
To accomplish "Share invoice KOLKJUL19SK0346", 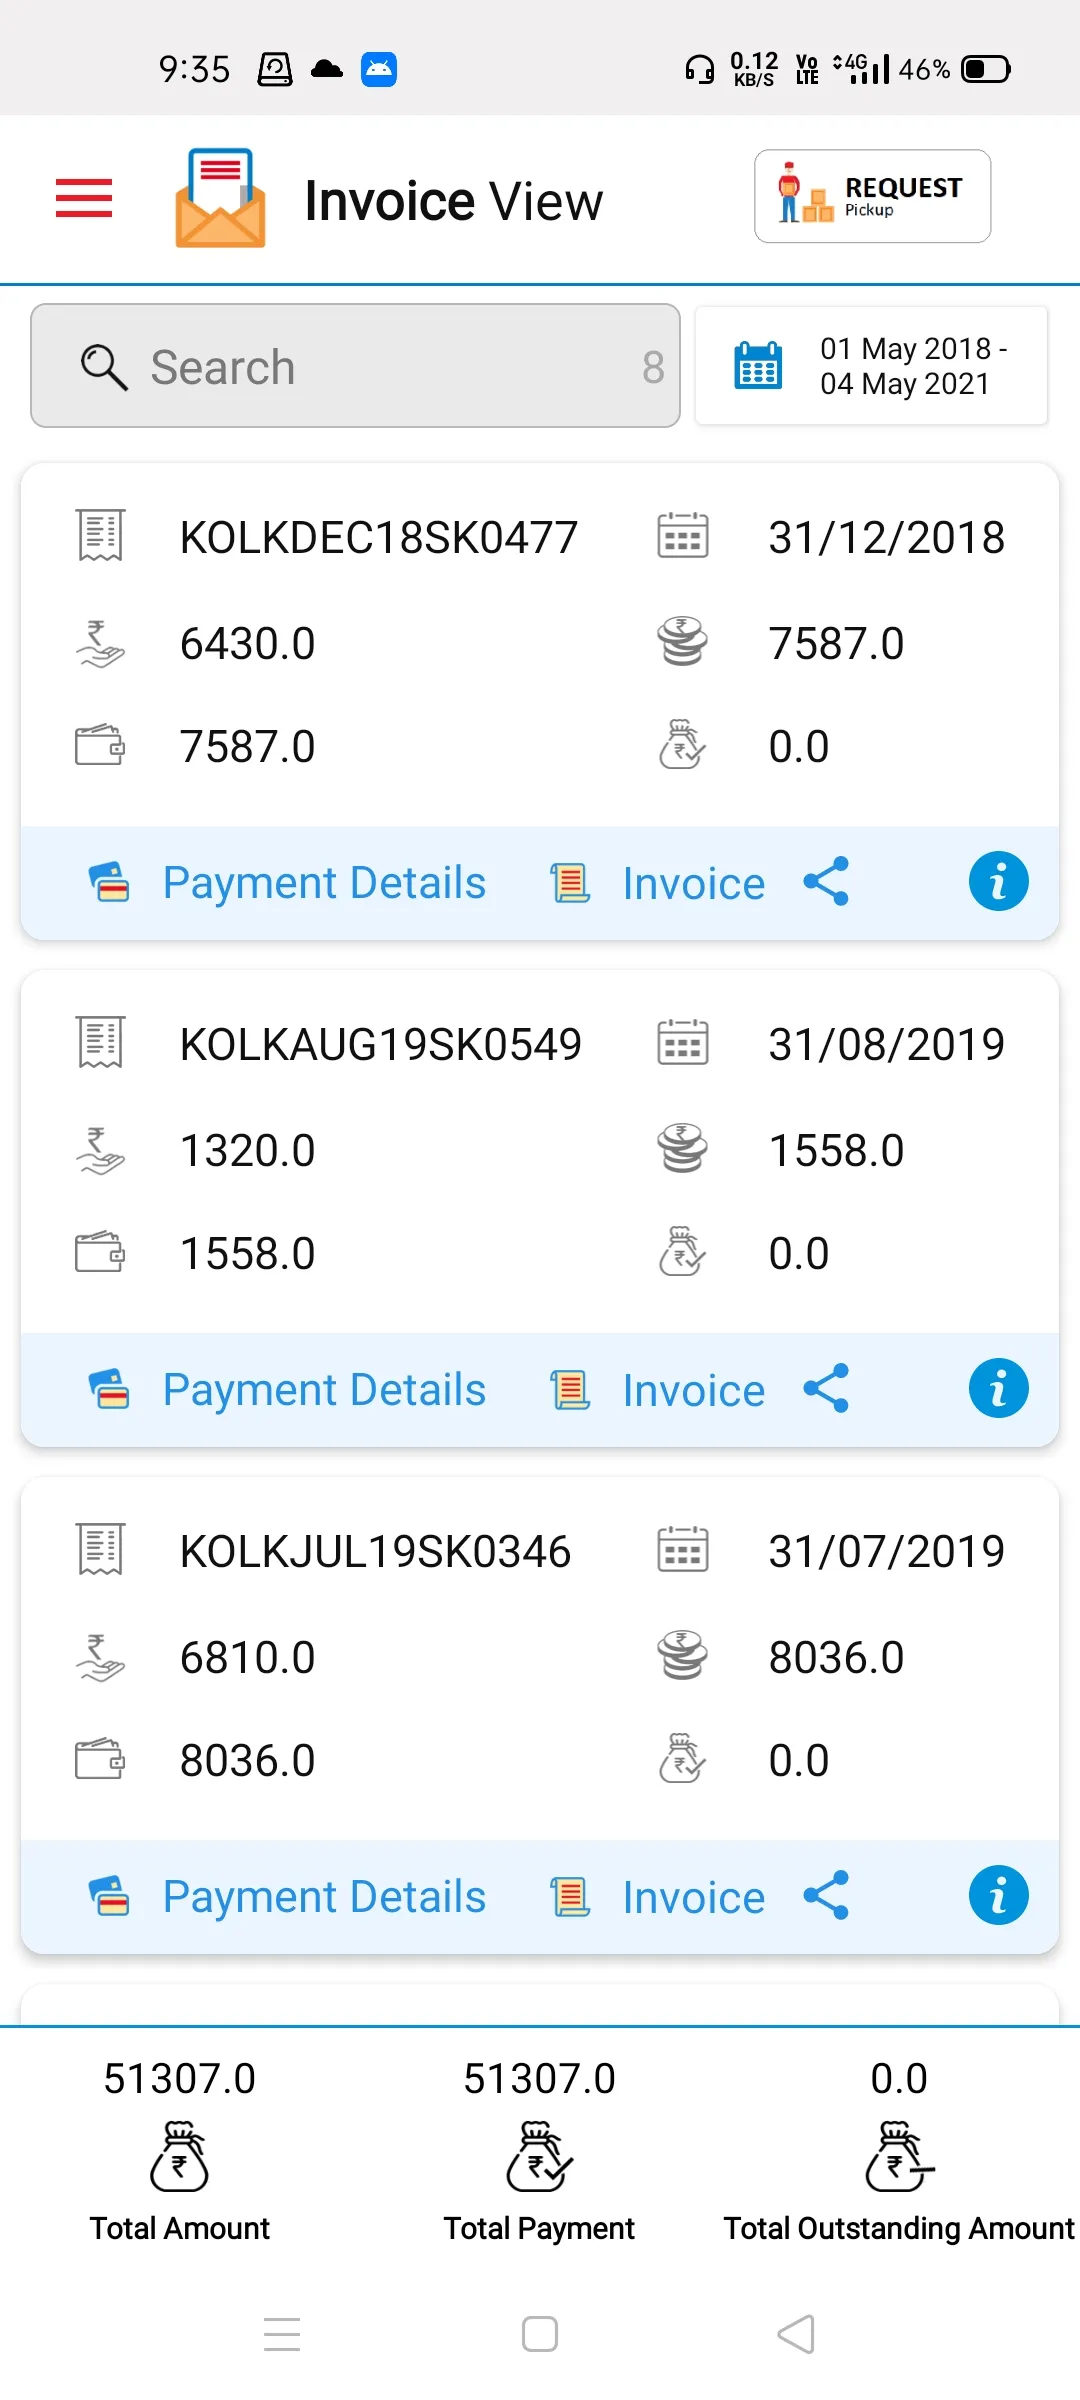I will 826,1896.
